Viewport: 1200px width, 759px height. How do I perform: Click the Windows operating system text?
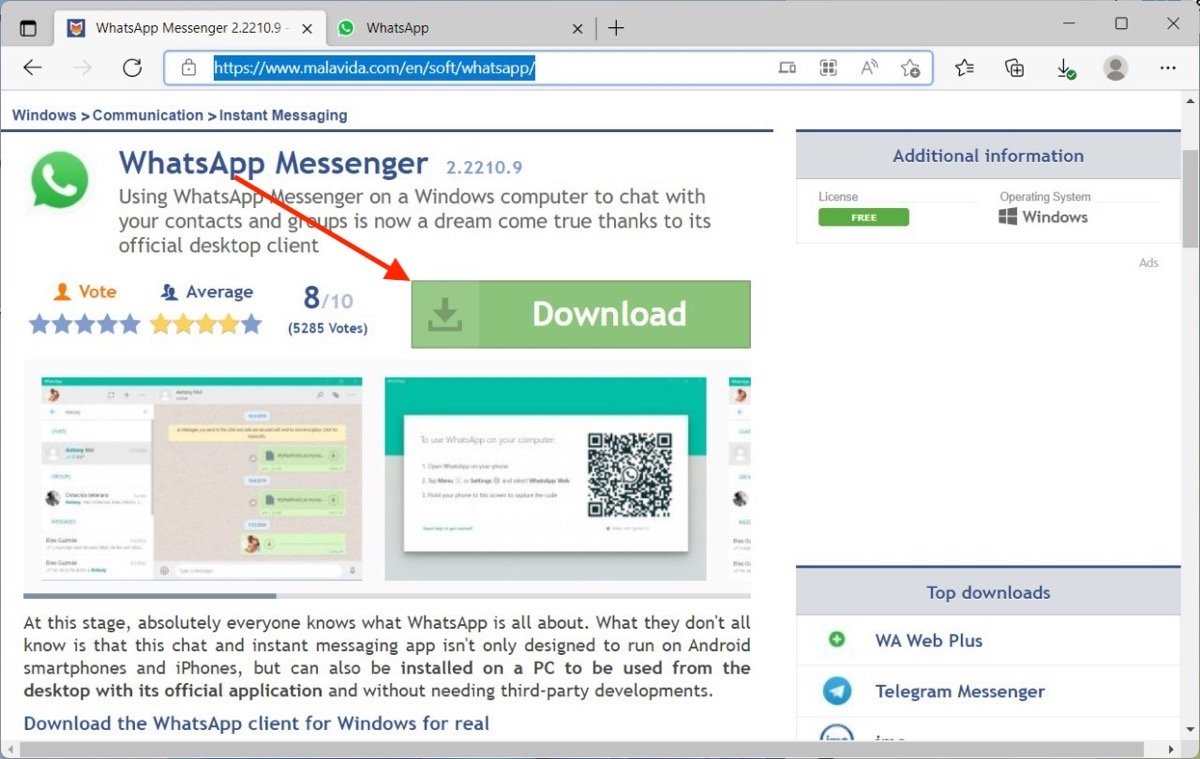1055,217
